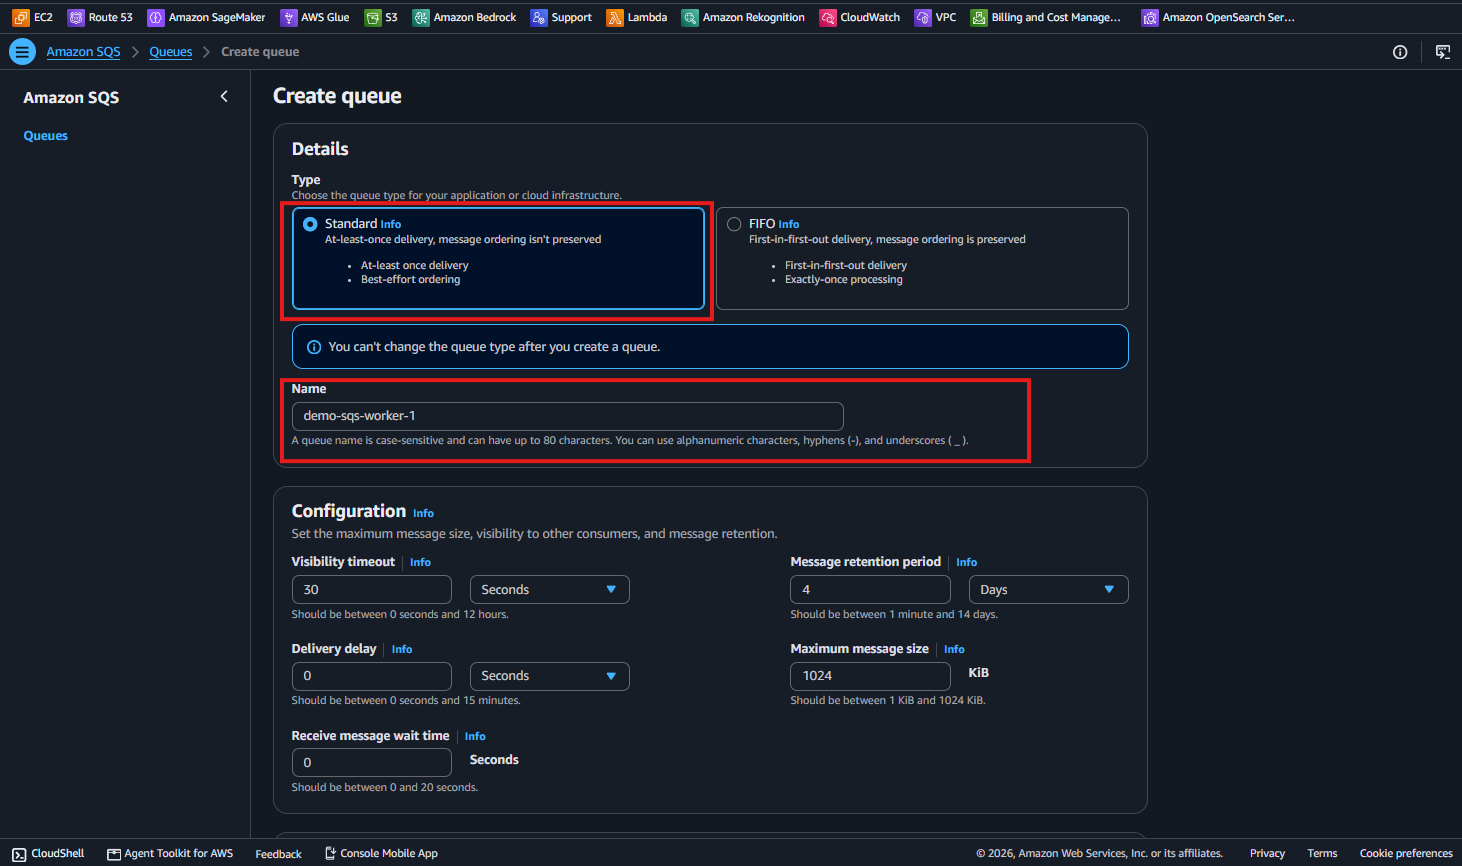Open the EC2 service shortcut icon
The height and width of the screenshot is (866, 1462).
(x=20, y=17)
